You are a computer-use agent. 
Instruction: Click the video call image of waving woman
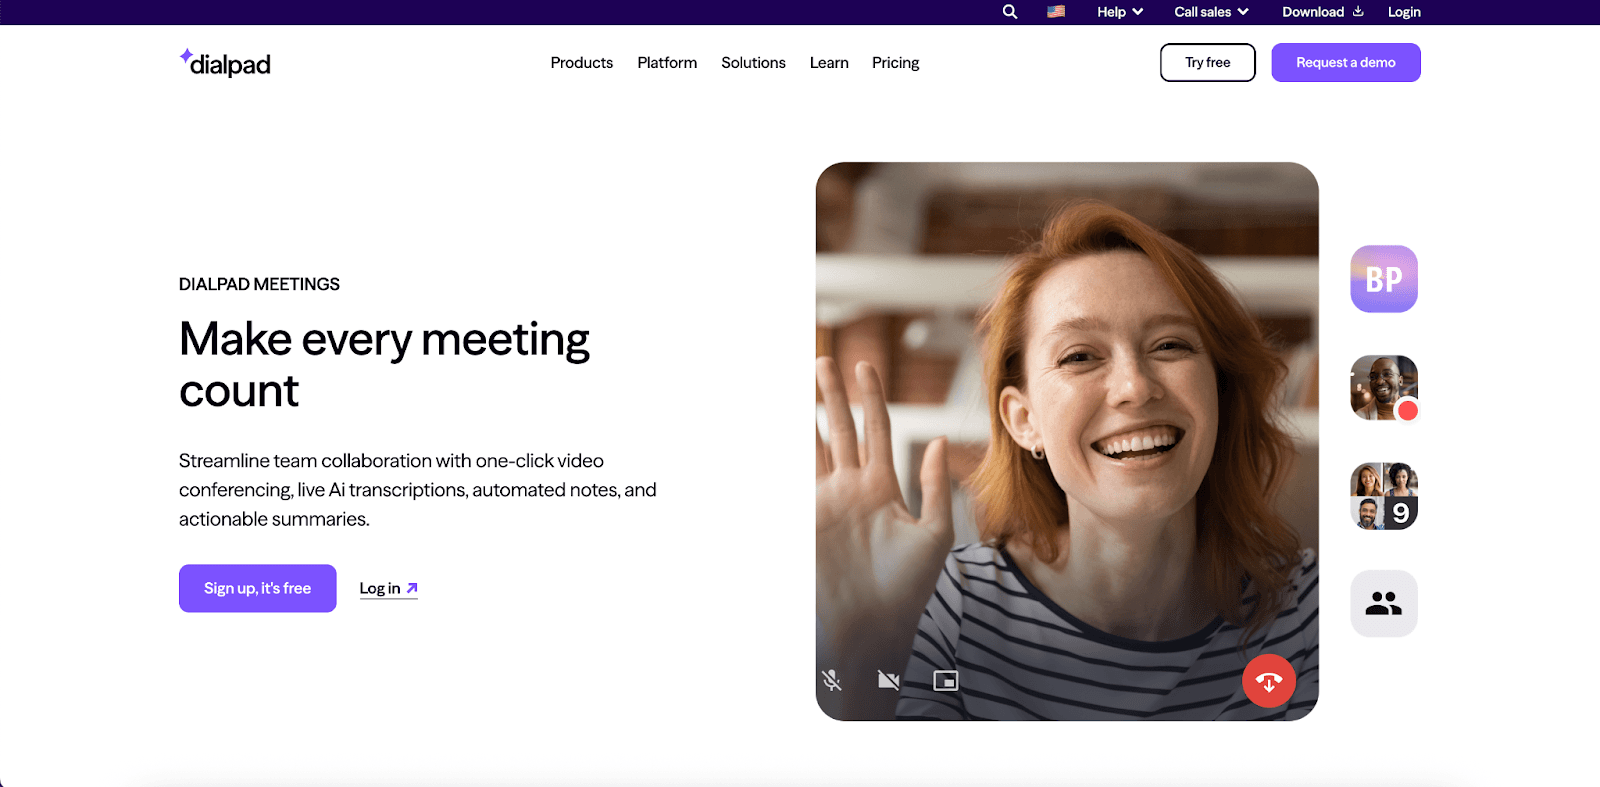[x=1067, y=441]
